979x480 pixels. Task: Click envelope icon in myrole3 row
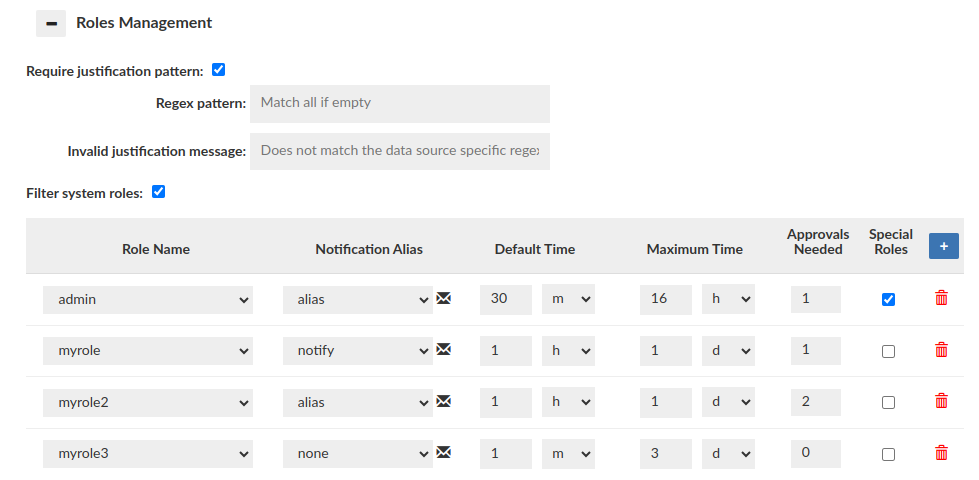click(x=444, y=453)
